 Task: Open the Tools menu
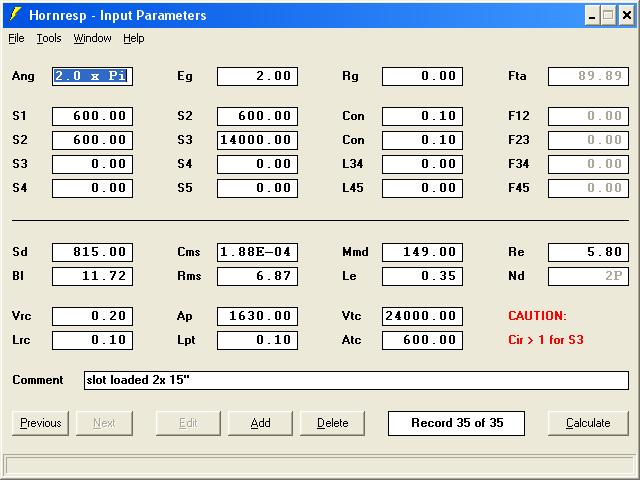[49, 38]
